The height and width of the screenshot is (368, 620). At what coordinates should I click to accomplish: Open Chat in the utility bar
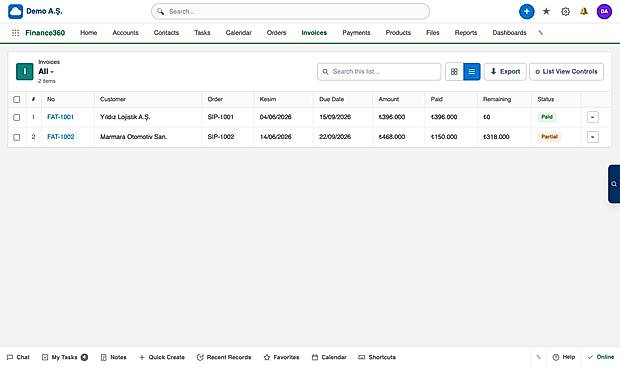pyautogui.click(x=18, y=357)
